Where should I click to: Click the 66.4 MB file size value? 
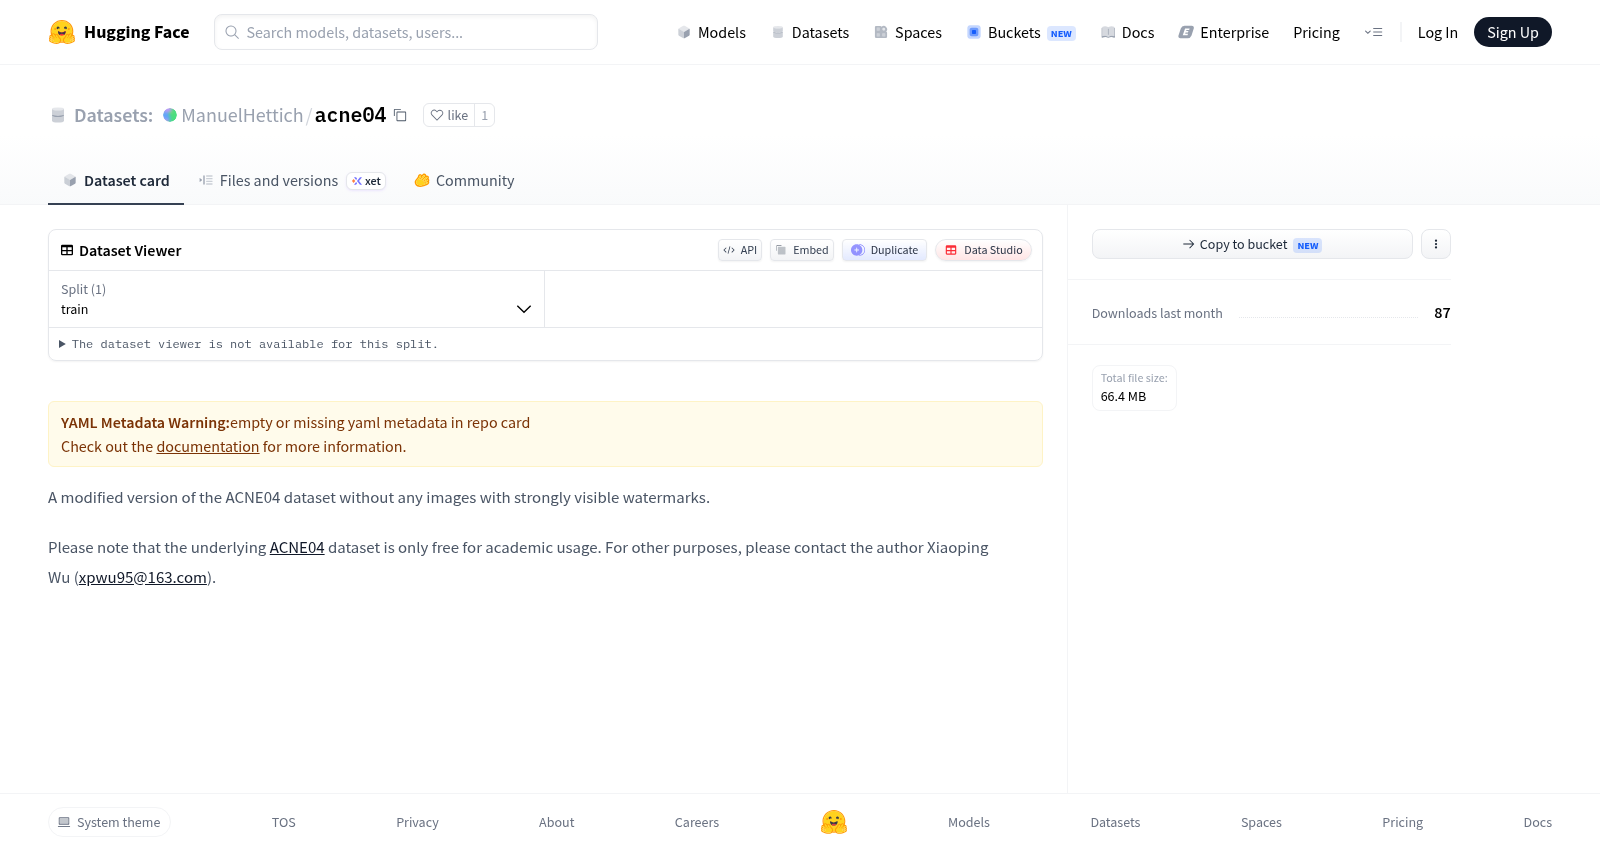click(1123, 397)
